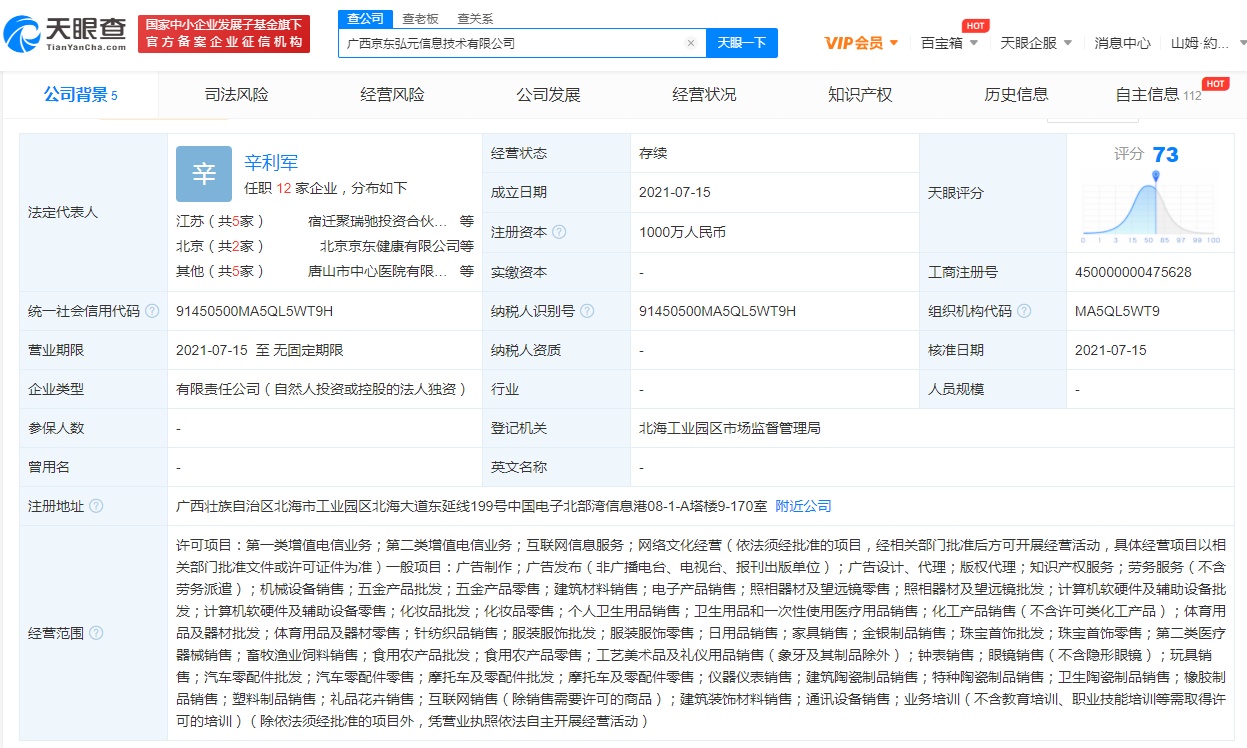
Task: Open the 经营状况 tab
Action: (705, 95)
